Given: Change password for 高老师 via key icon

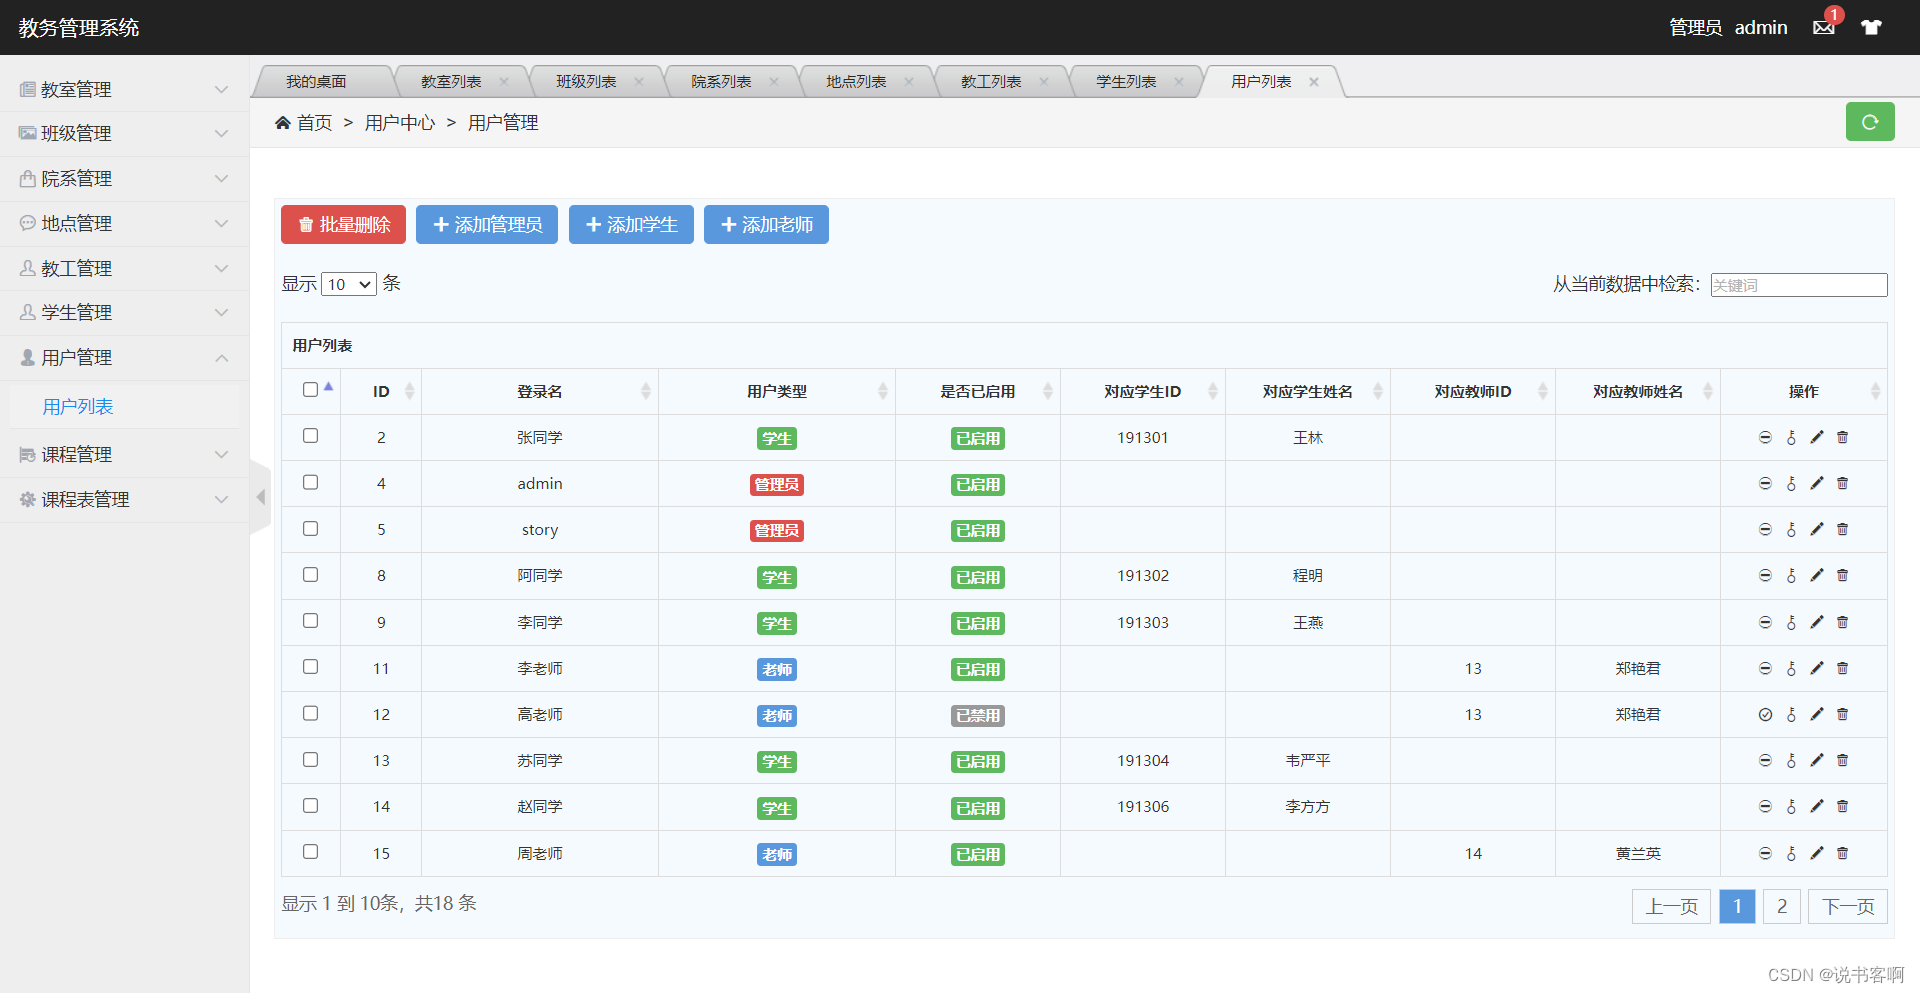Looking at the screenshot, I should (1791, 714).
